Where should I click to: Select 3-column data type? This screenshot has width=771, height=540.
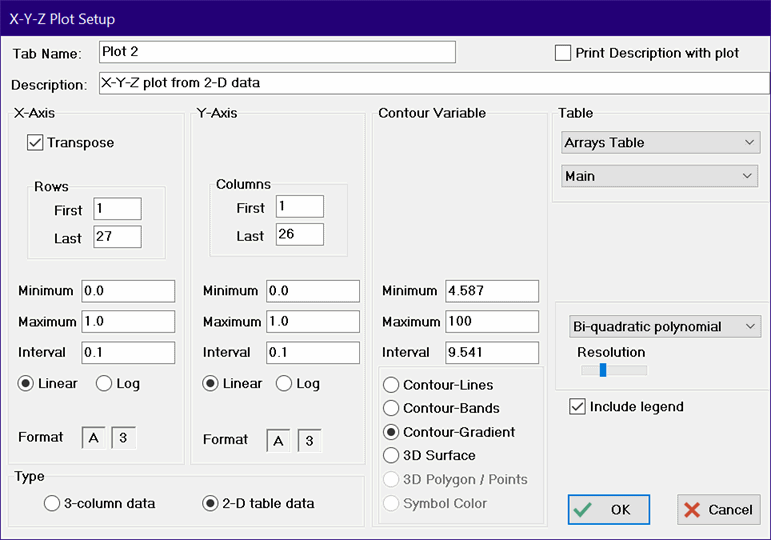point(52,504)
